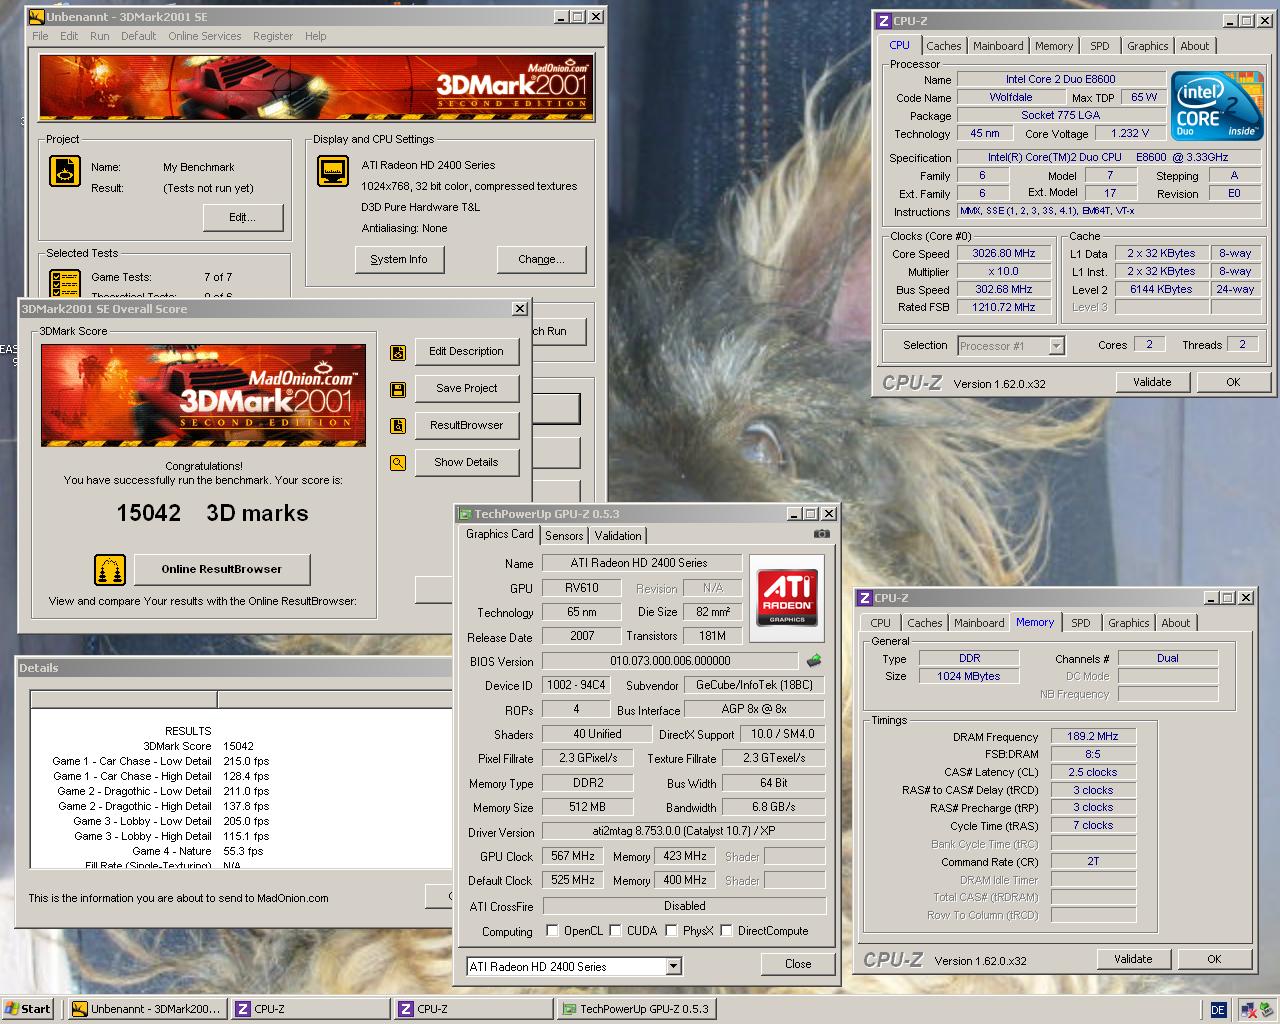Switch to the Unbenannt 3DMark taskbar item
This screenshot has width=1280, height=1024.
click(147, 1010)
